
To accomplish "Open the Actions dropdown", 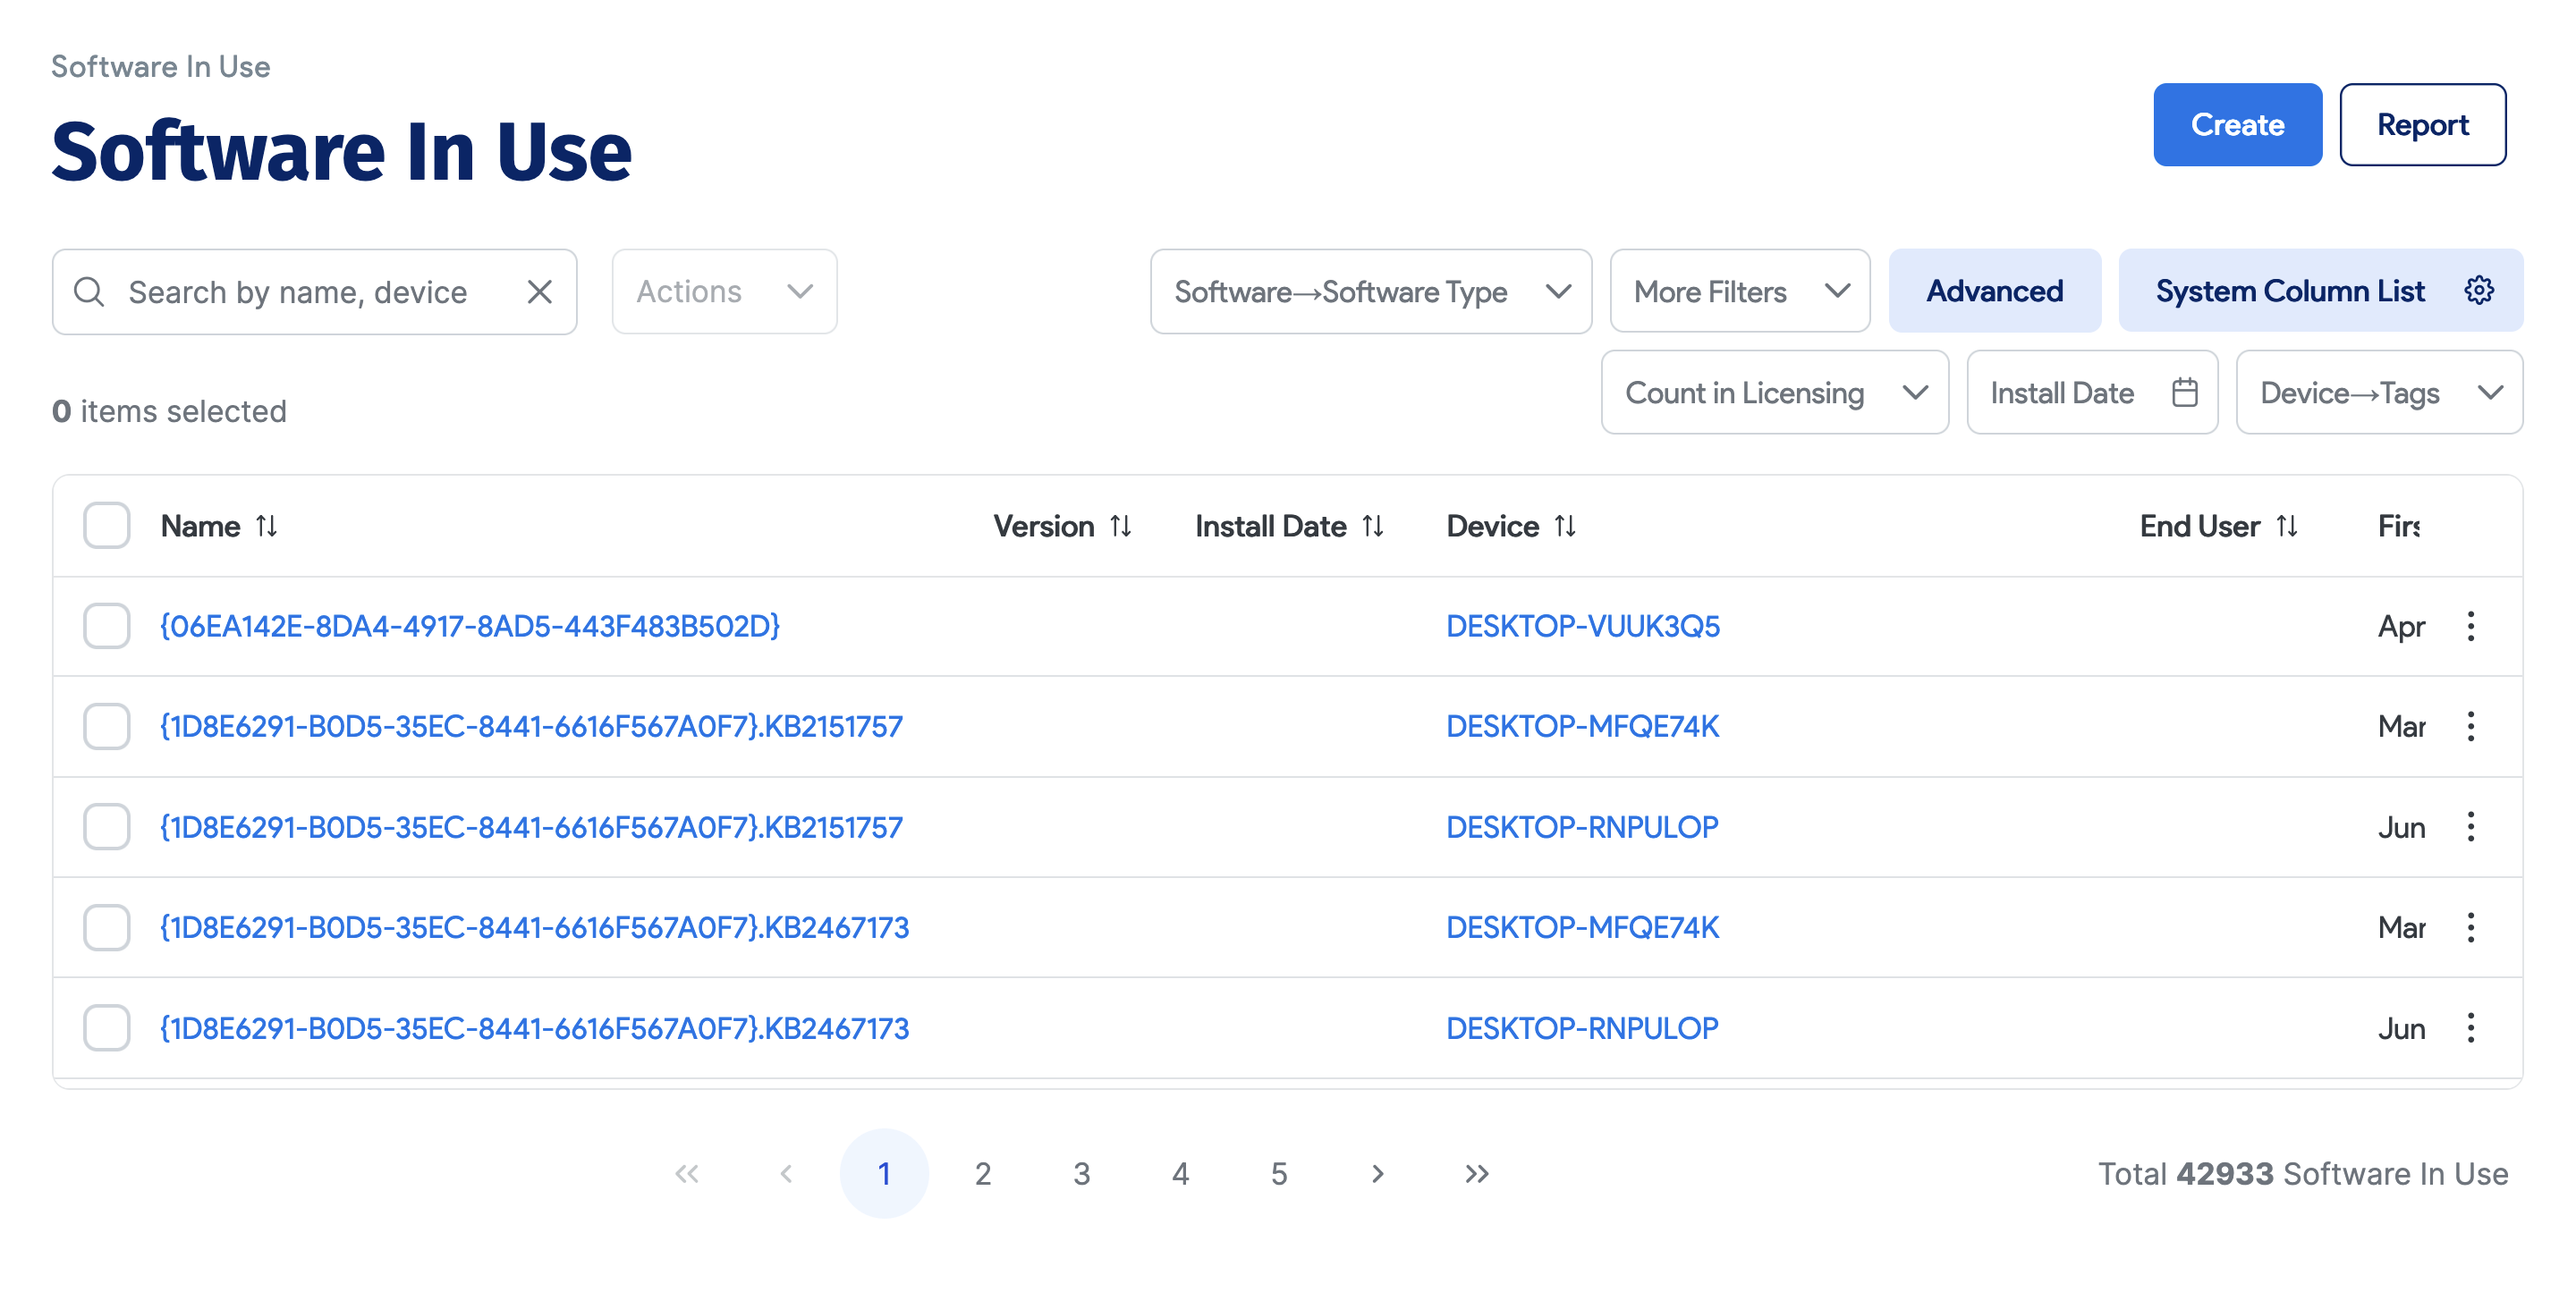I will (723, 291).
